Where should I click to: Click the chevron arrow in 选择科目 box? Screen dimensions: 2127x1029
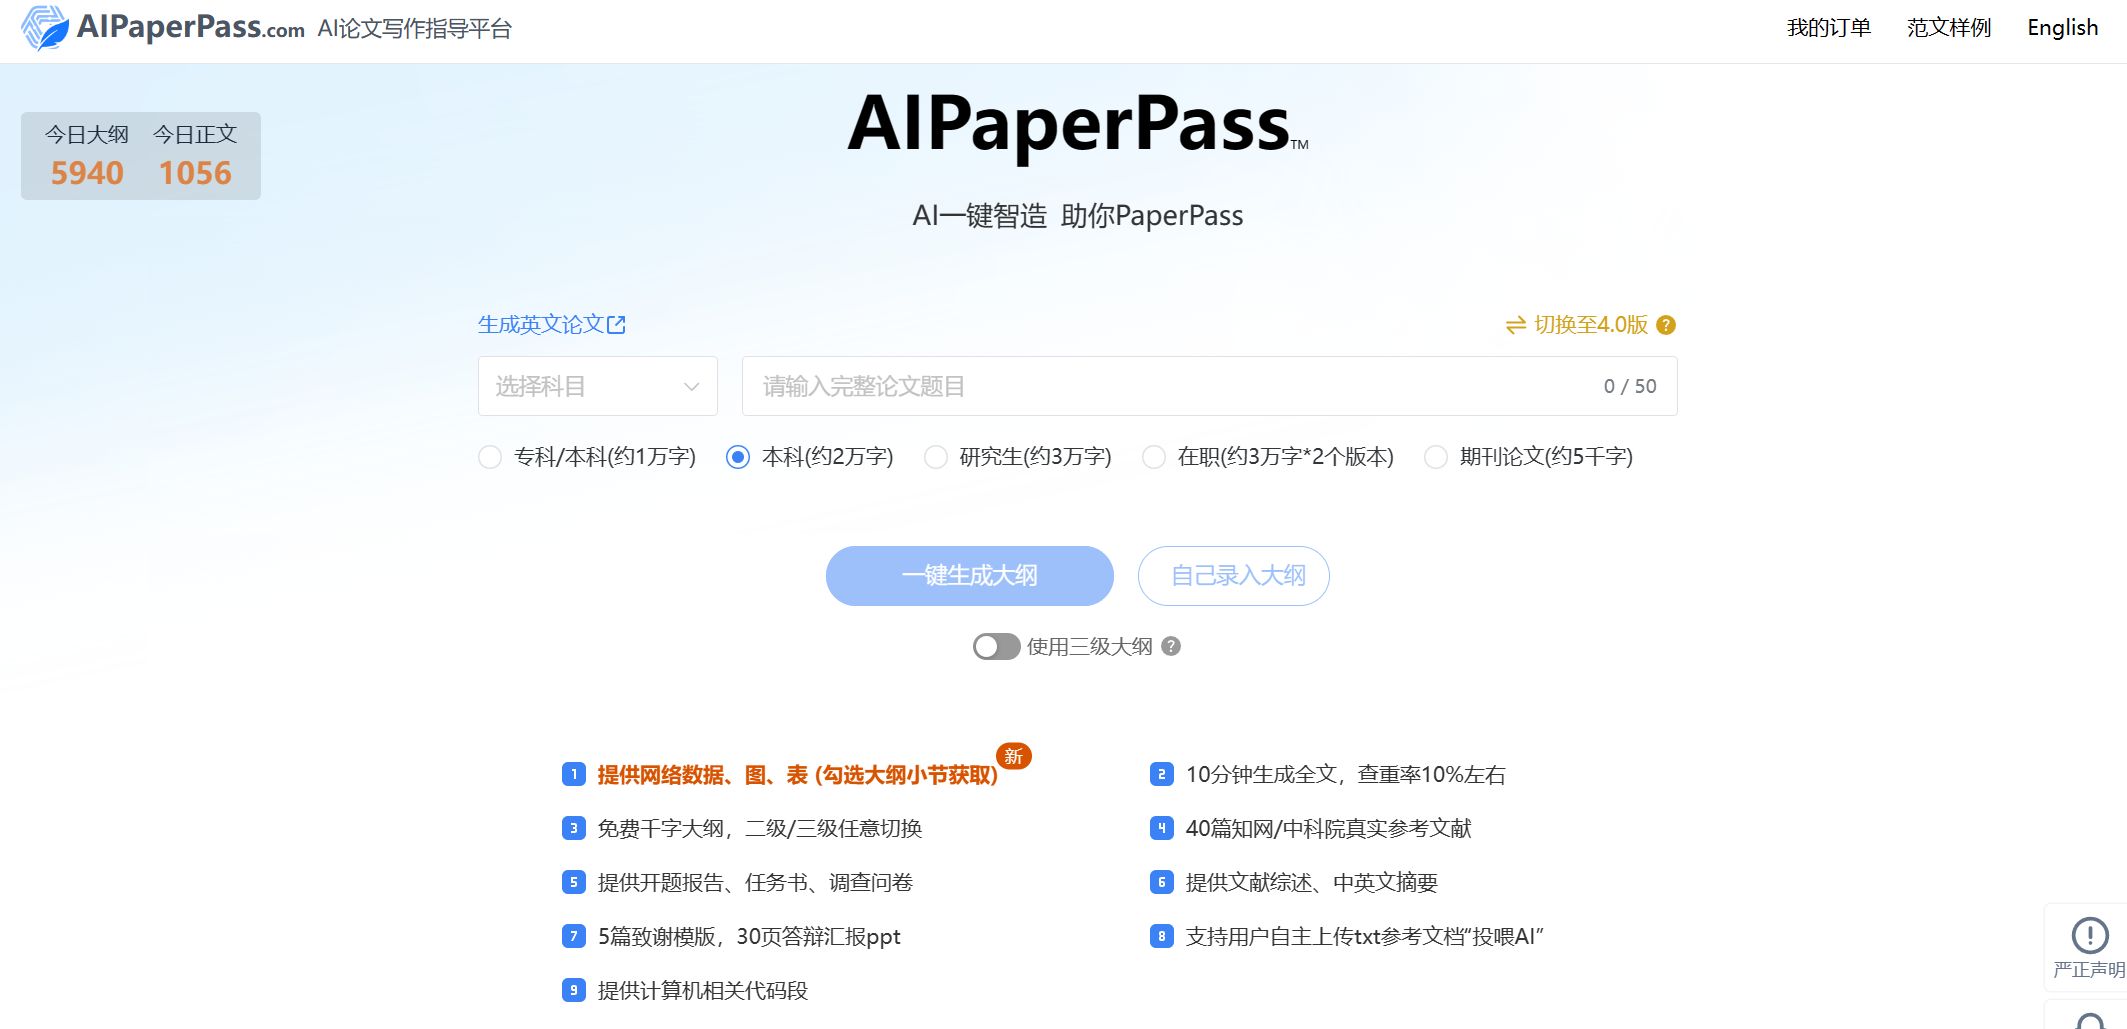[691, 387]
